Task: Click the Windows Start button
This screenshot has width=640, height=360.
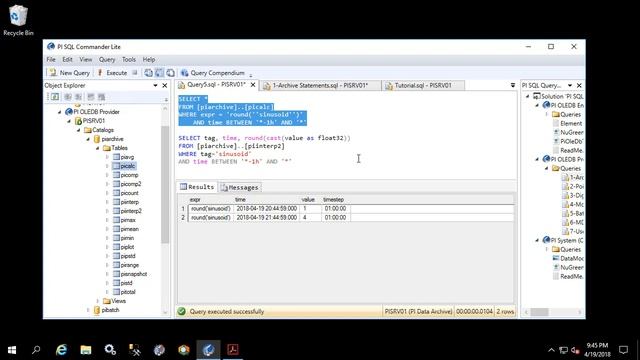Action: click(12, 350)
